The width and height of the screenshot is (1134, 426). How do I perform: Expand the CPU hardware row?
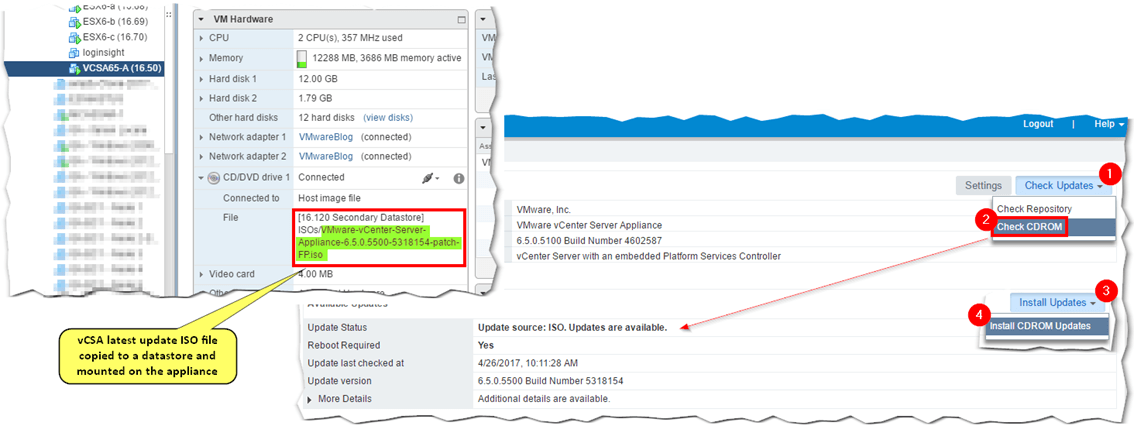(201, 38)
